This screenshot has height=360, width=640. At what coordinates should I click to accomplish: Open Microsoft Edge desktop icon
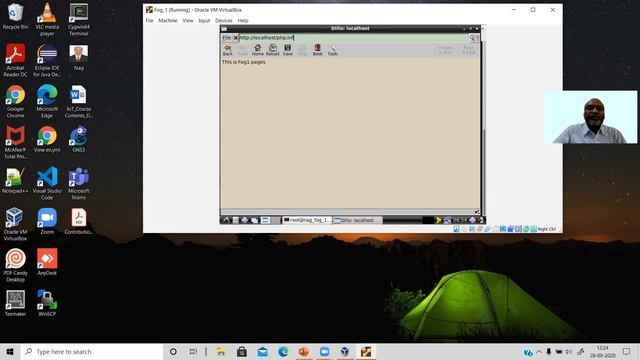pos(47,102)
